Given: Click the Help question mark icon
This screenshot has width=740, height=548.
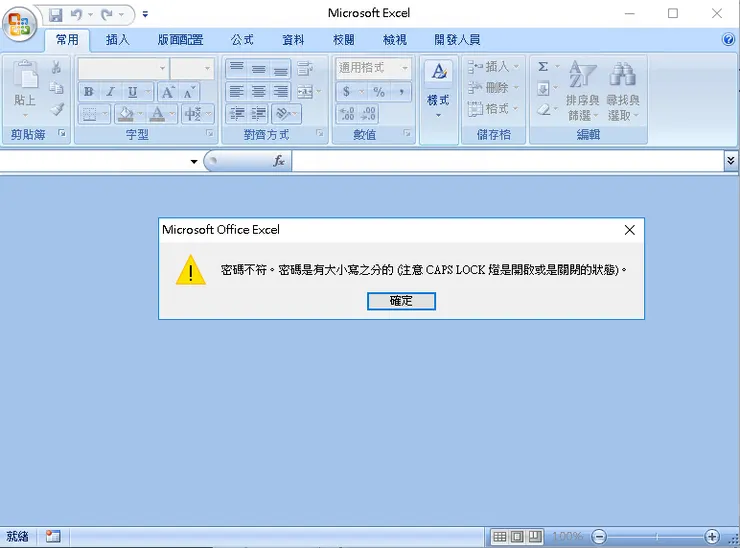Looking at the screenshot, I should 728,39.
